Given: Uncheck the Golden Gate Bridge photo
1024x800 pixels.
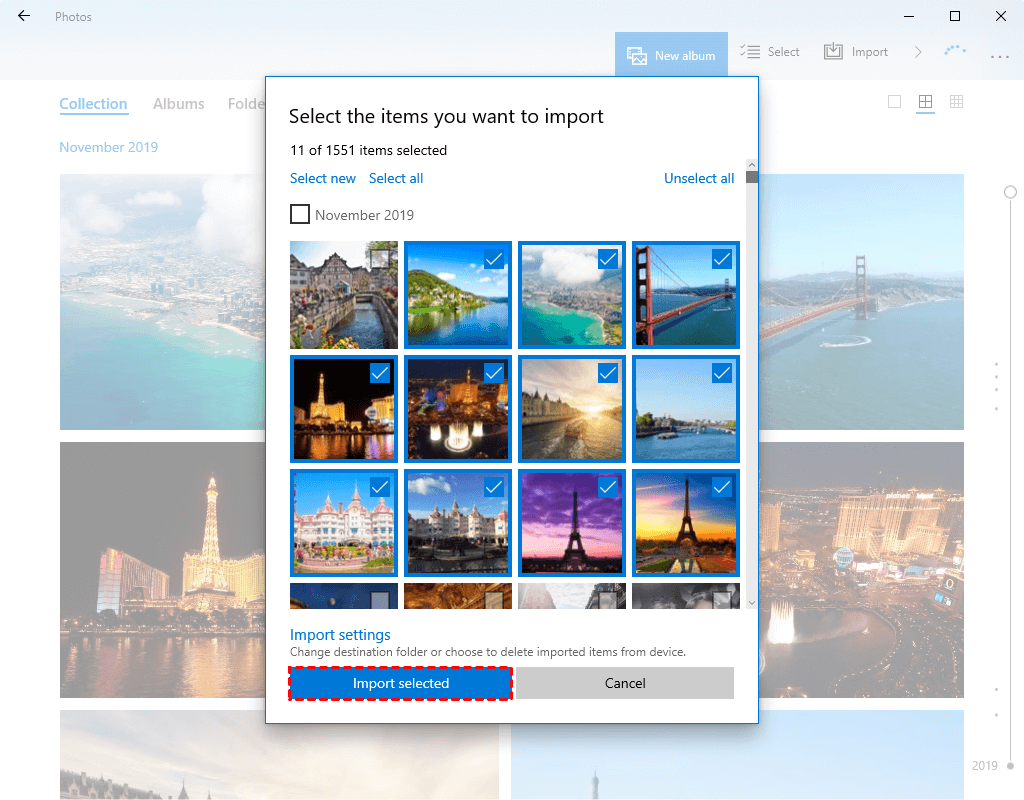Looking at the screenshot, I should coord(722,259).
